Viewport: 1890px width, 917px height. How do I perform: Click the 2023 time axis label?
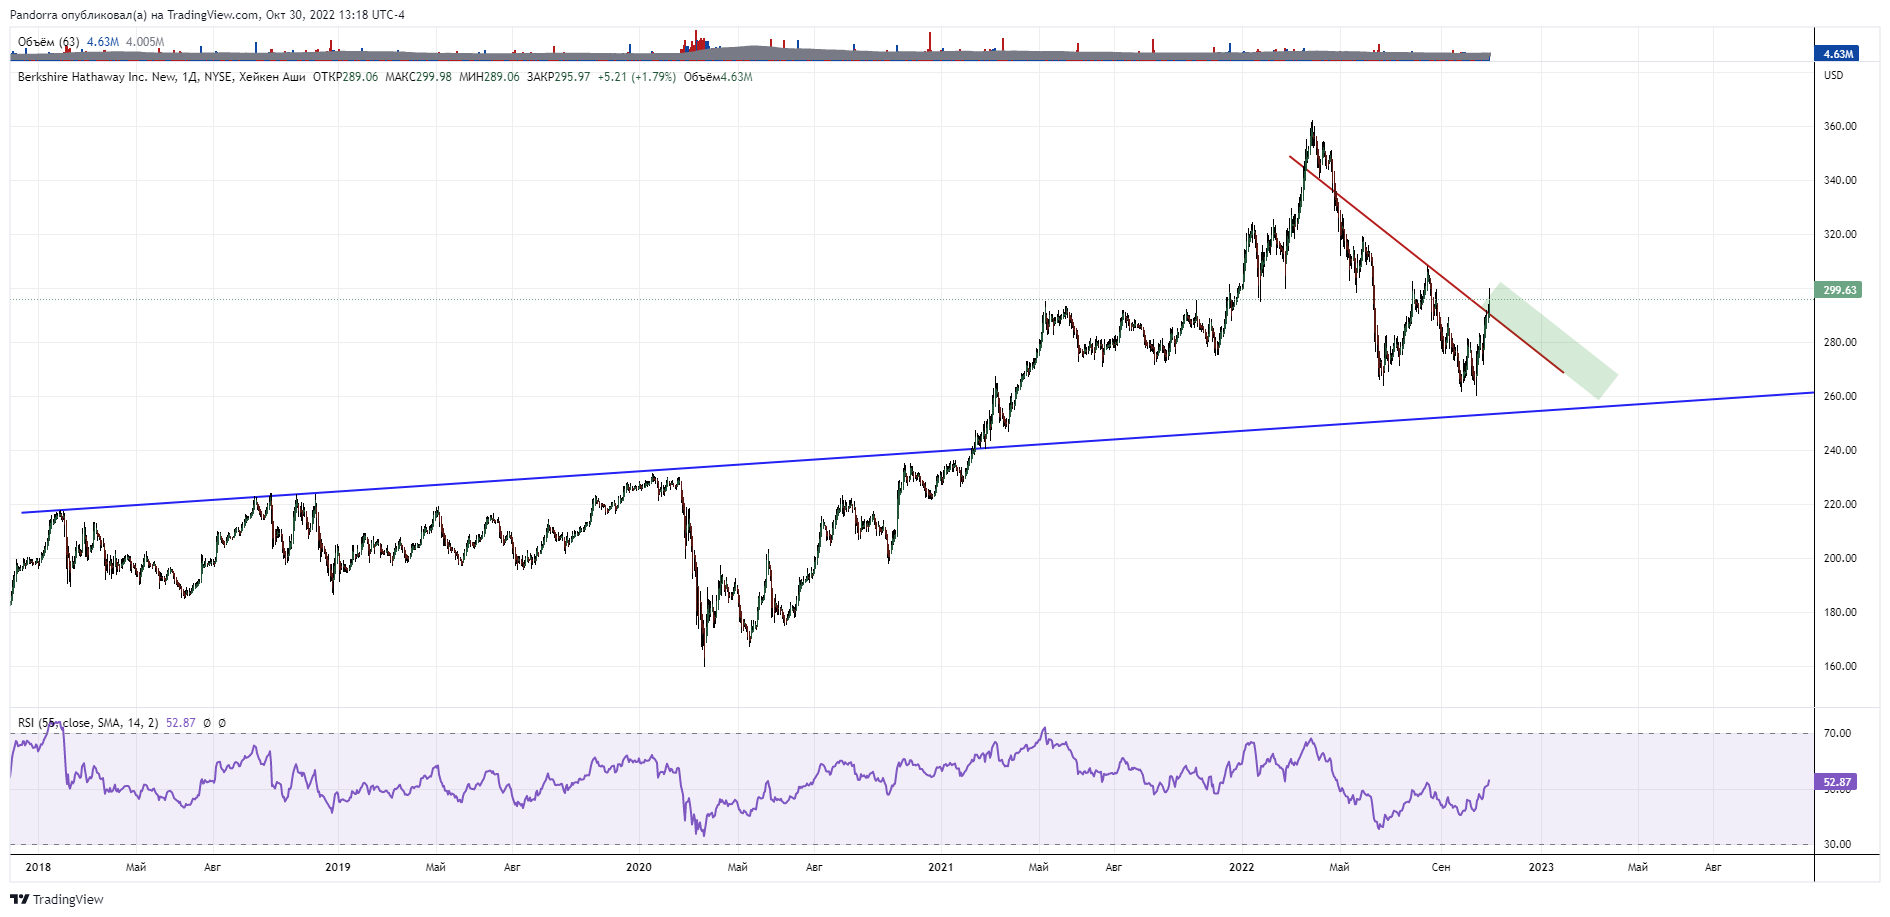click(x=1541, y=867)
